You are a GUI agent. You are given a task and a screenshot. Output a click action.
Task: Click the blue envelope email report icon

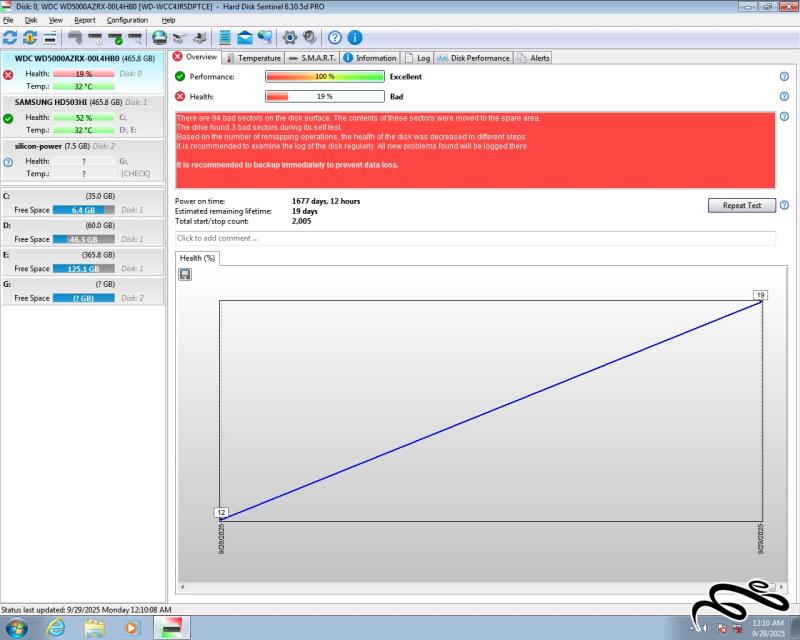point(244,38)
